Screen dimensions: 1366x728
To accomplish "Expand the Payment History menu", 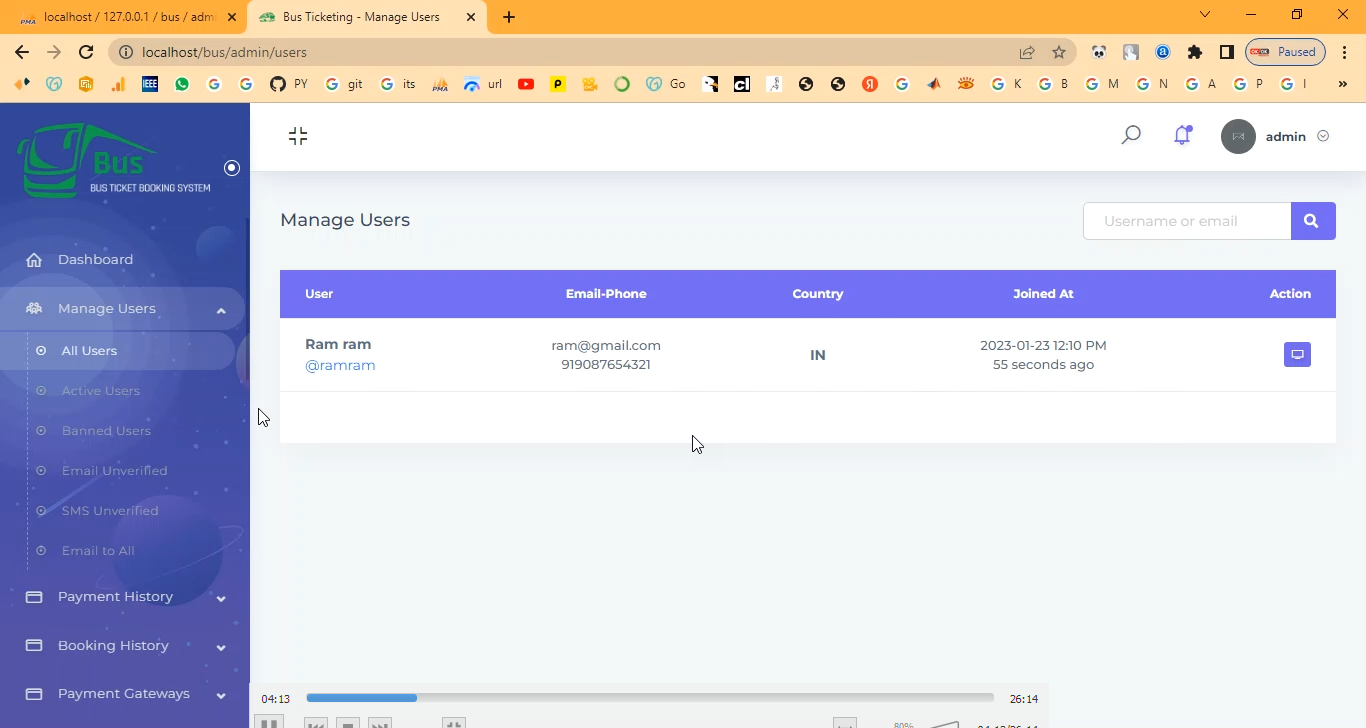I will pos(221,598).
